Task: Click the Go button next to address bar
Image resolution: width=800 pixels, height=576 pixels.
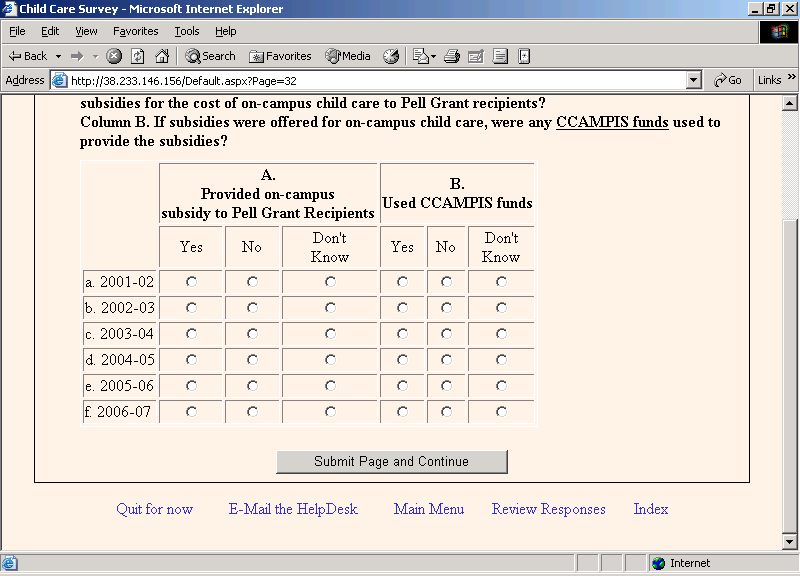Action: (728, 80)
